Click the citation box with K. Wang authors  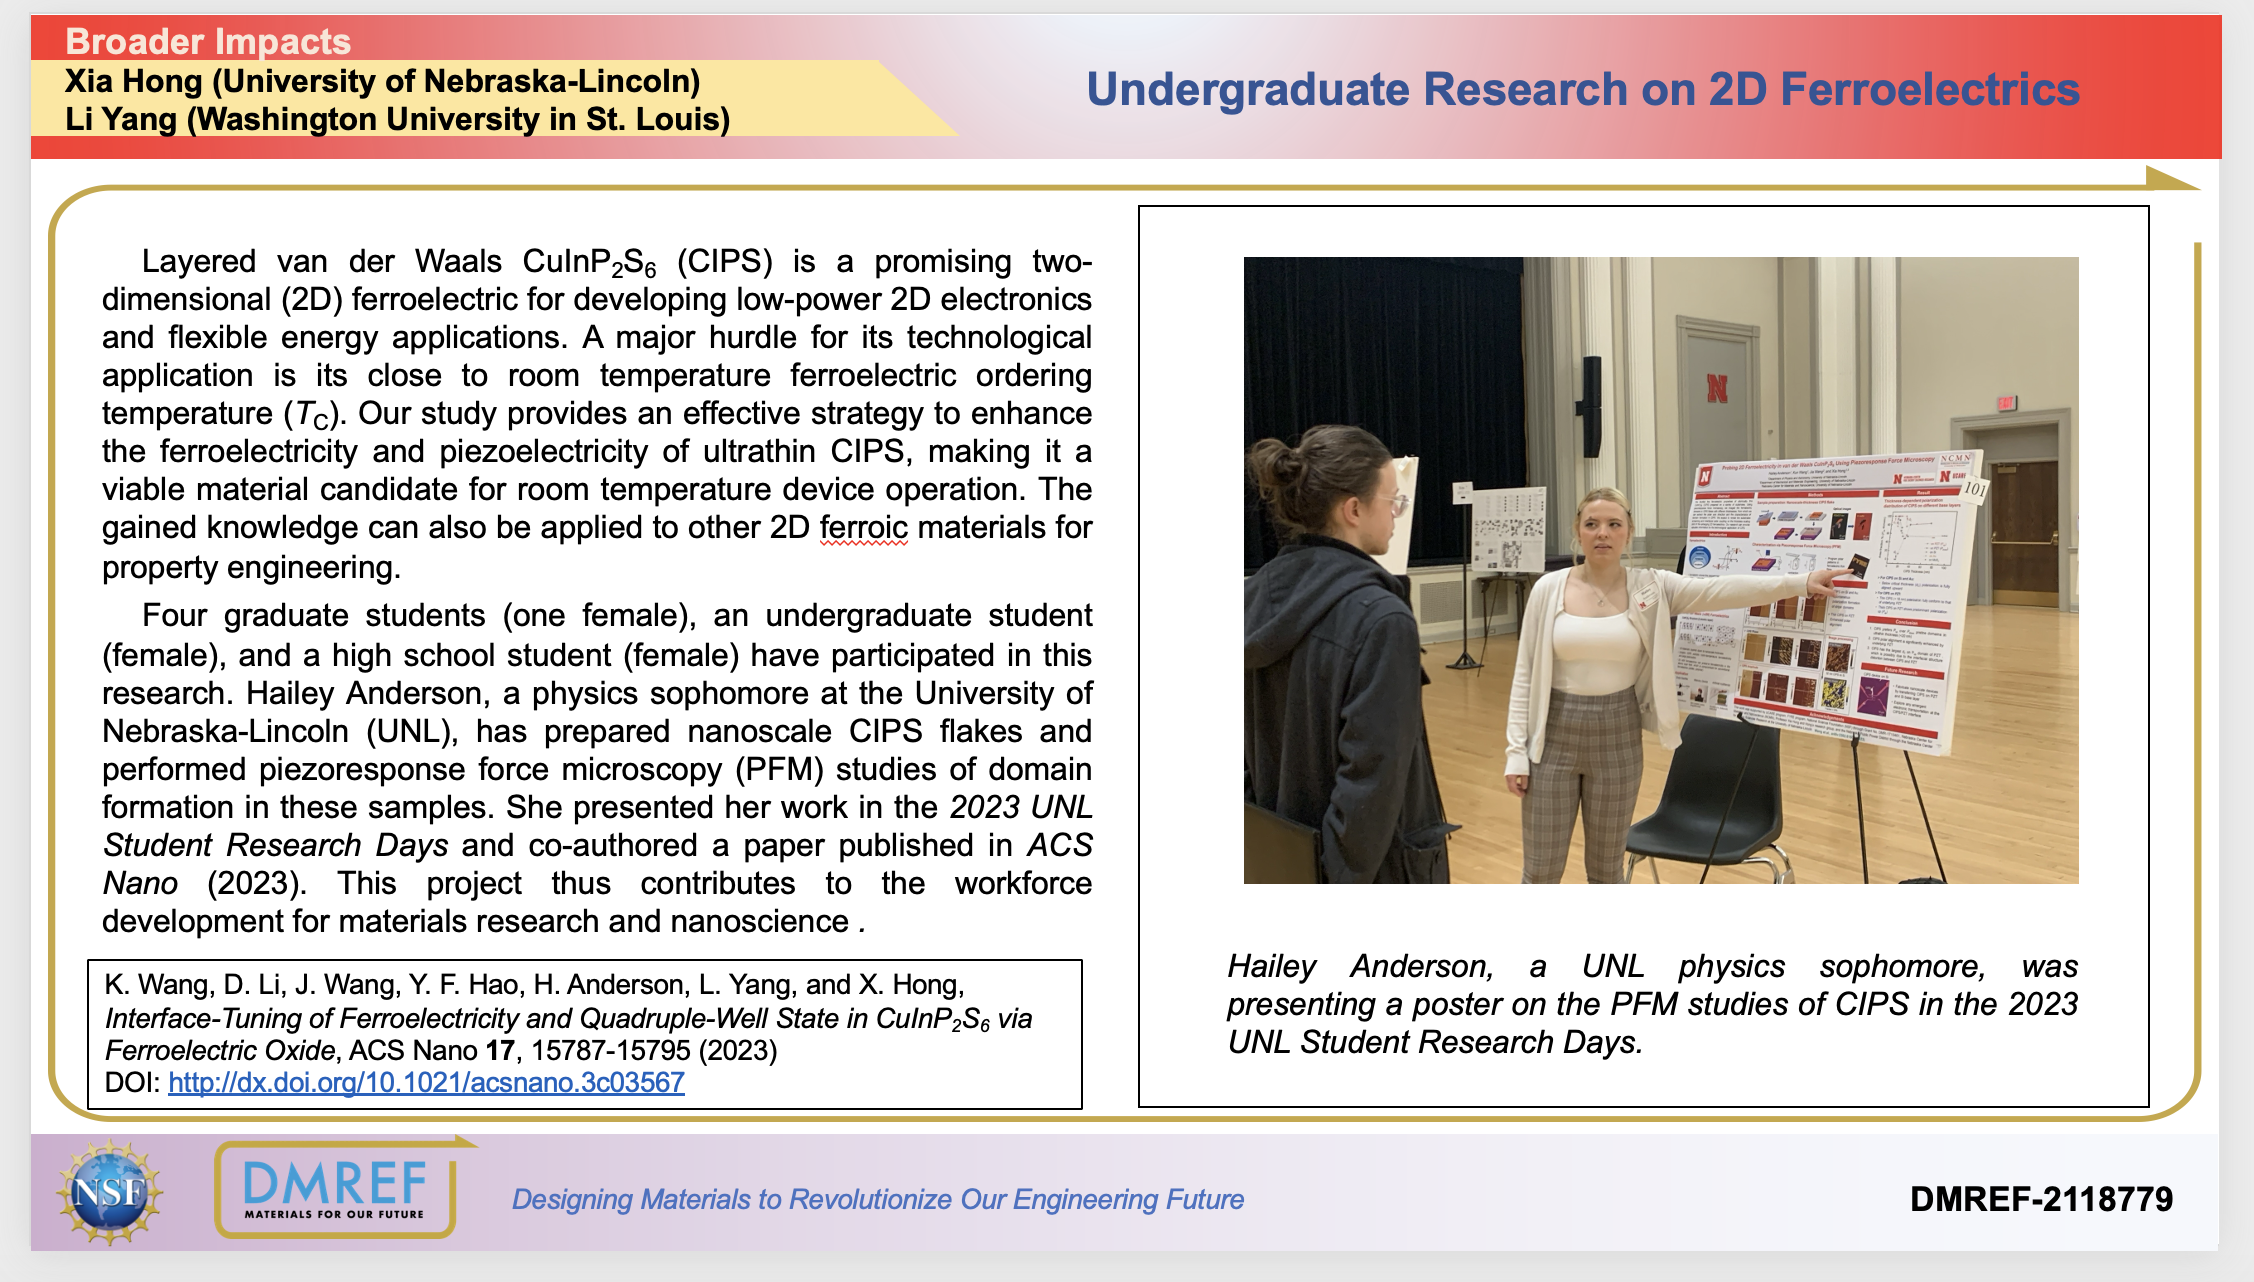tap(584, 1034)
